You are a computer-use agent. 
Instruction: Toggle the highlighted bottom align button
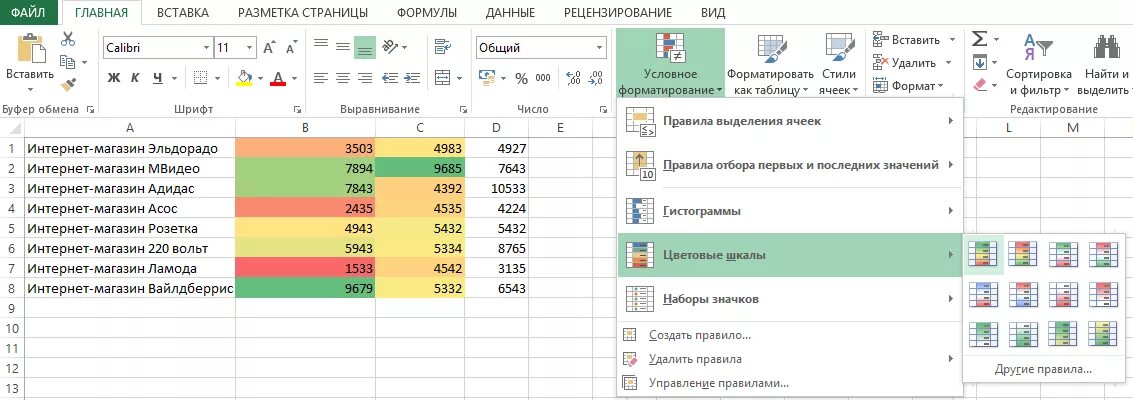pyautogui.click(x=365, y=48)
